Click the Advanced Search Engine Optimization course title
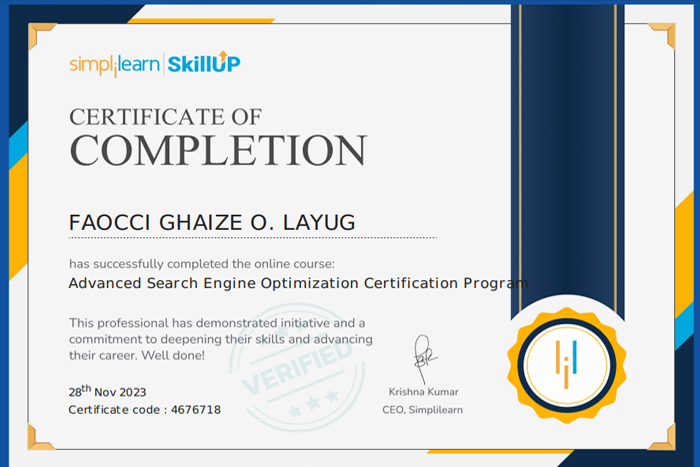Image resolution: width=700 pixels, height=467 pixels. [x=297, y=283]
